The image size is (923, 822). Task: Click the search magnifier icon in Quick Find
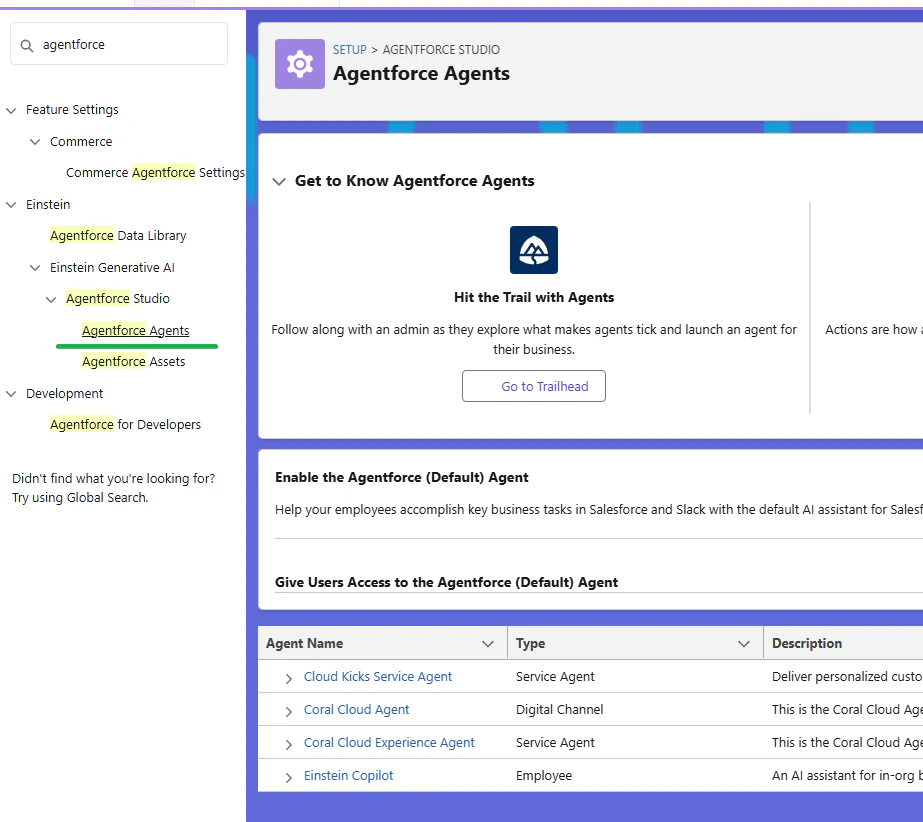coord(26,45)
